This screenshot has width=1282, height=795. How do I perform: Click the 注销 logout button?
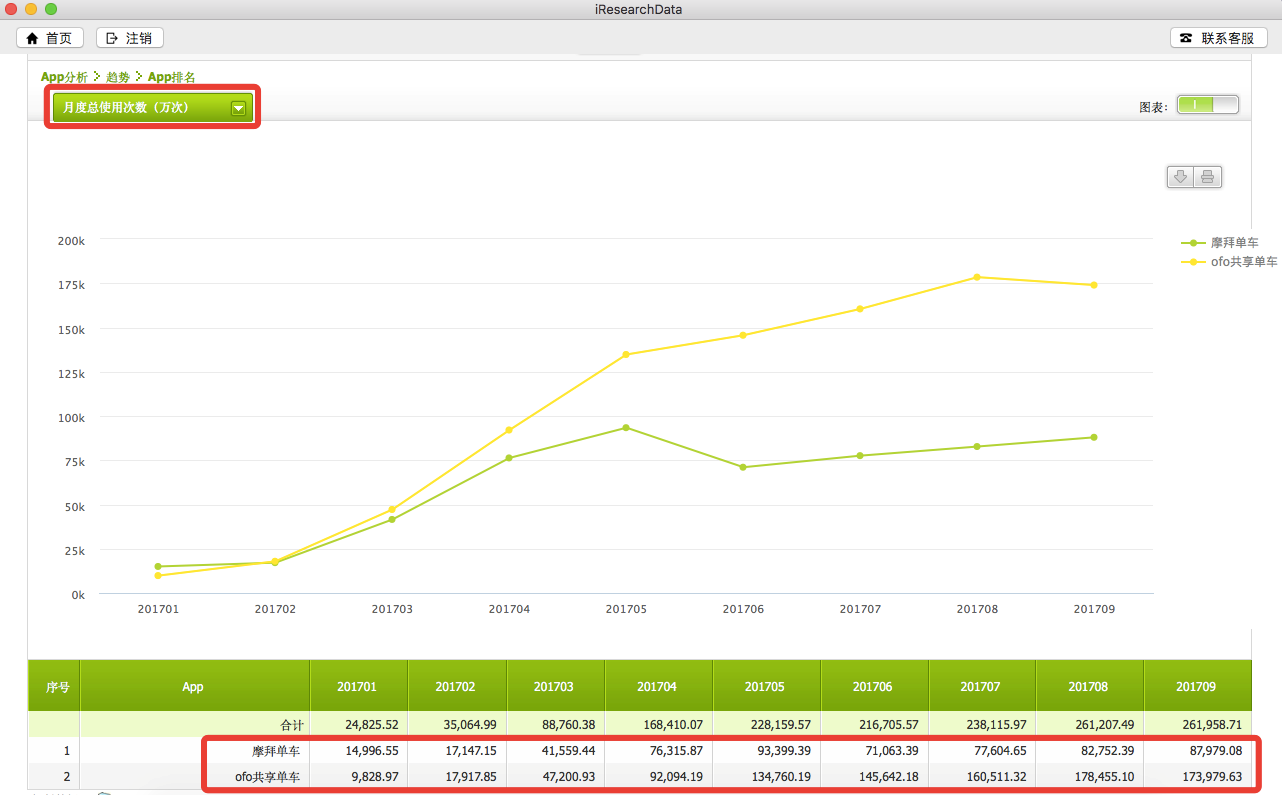129,38
